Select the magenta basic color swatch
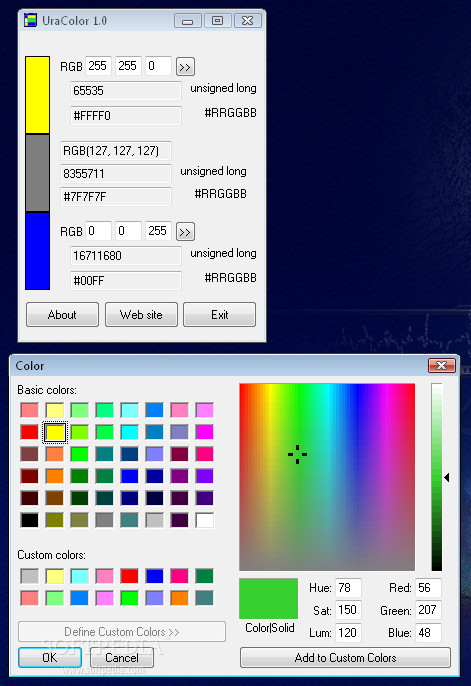Screen dimensions: 471x686 (205, 432)
